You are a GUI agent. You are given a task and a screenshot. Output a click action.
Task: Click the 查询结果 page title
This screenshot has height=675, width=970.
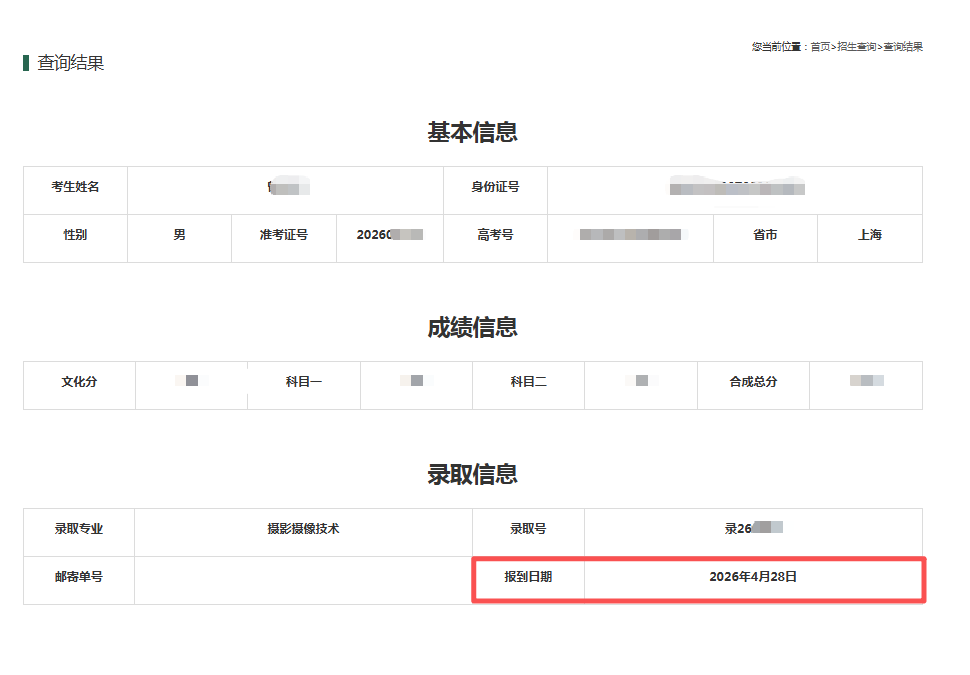coord(70,63)
